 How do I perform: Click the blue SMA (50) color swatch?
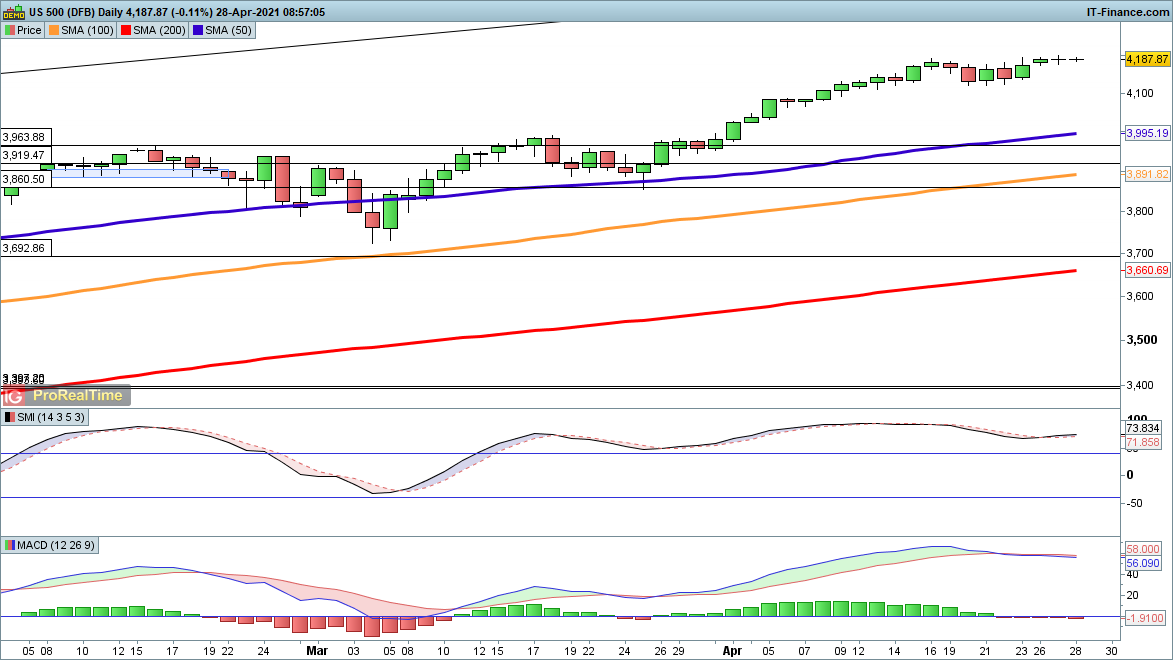coord(198,30)
